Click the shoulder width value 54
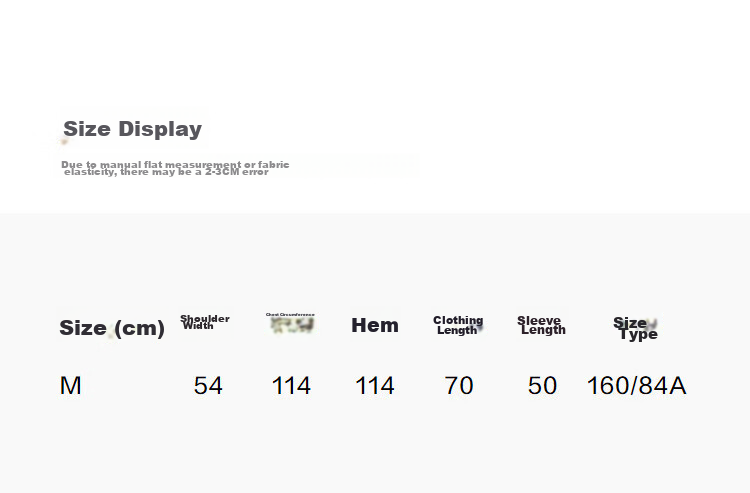Screen dimensions: 750x493 [x=208, y=385]
